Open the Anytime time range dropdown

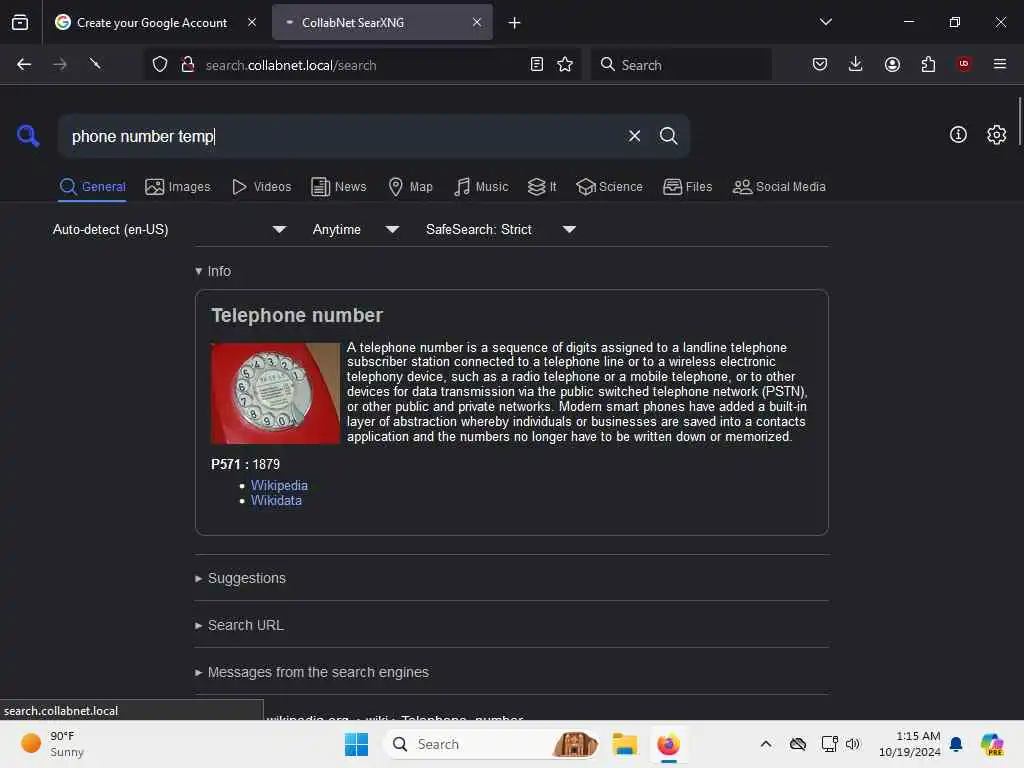[x=355, y=229]
